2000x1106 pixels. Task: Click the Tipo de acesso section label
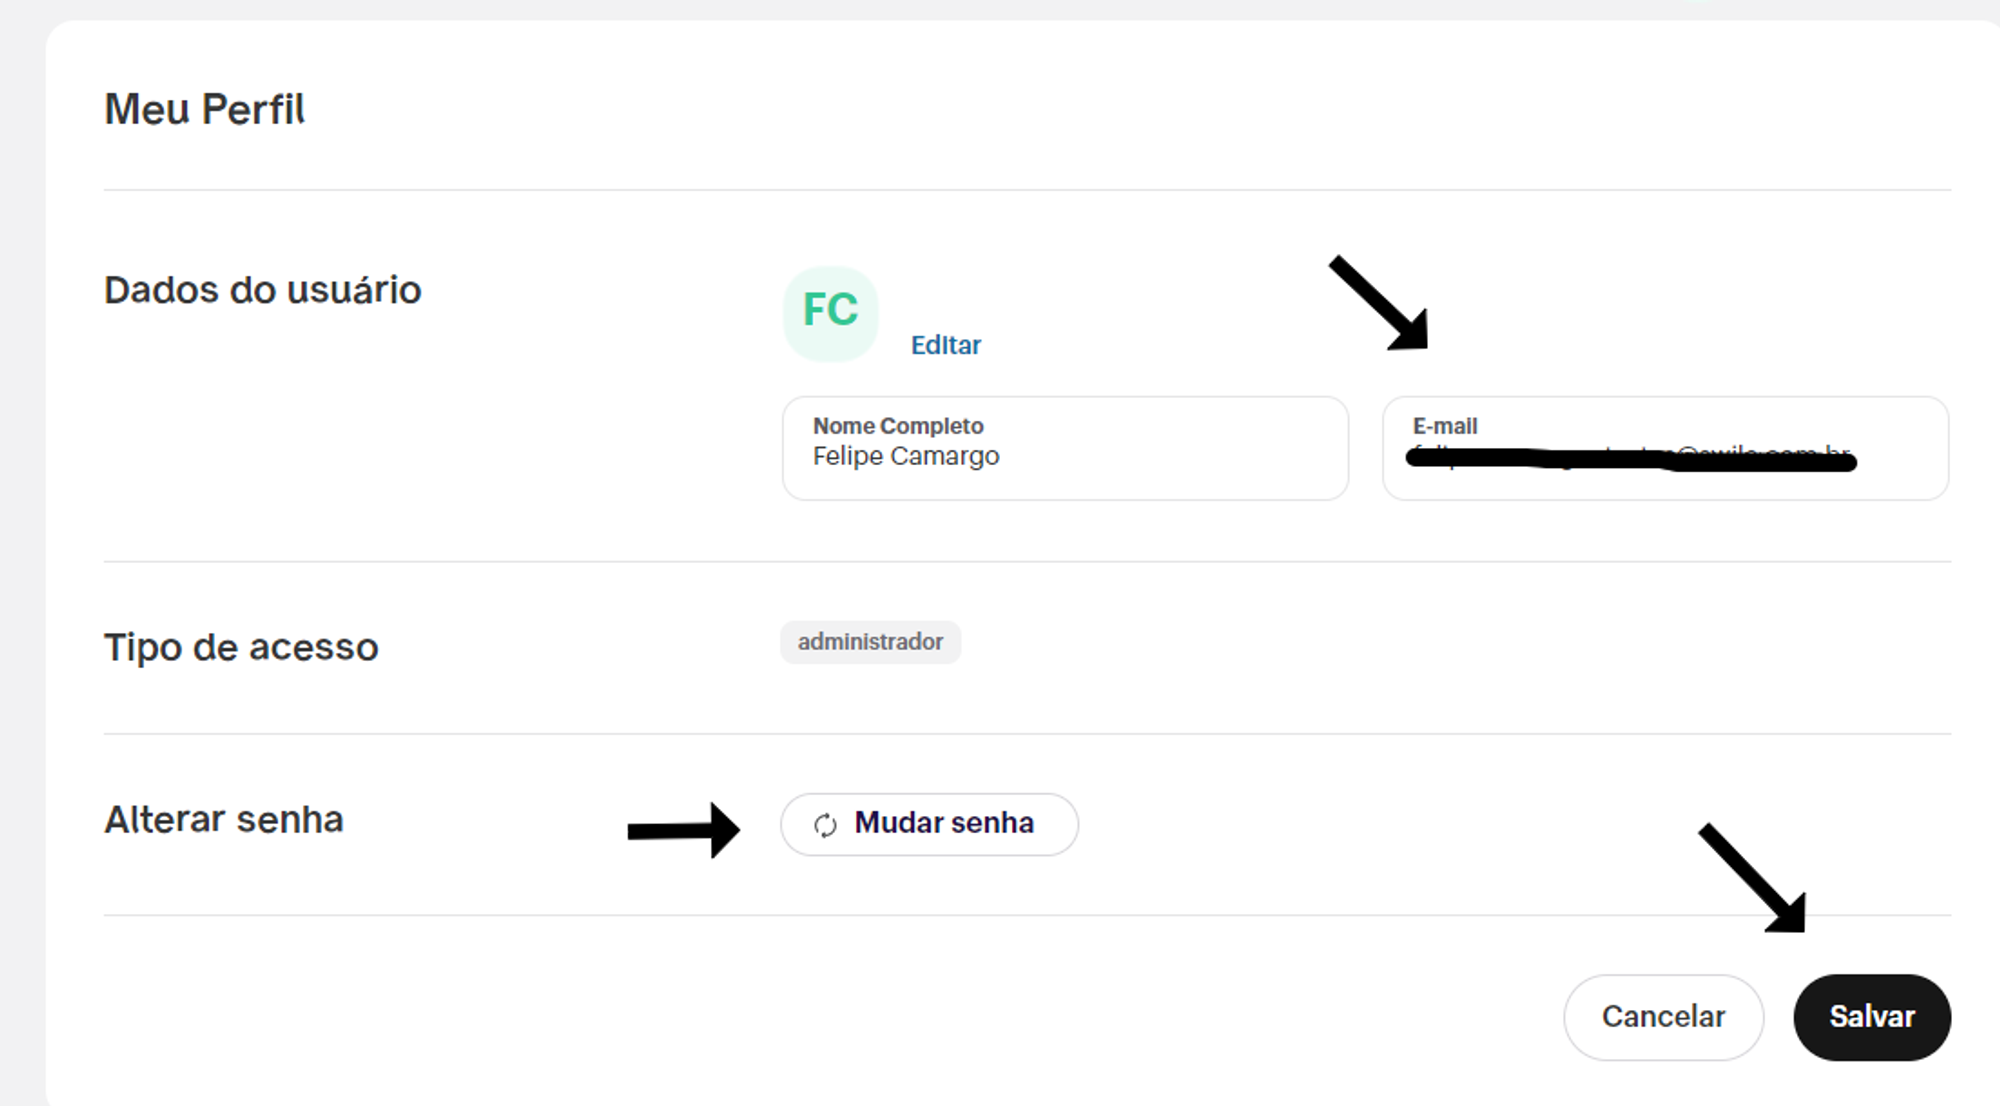241,647
